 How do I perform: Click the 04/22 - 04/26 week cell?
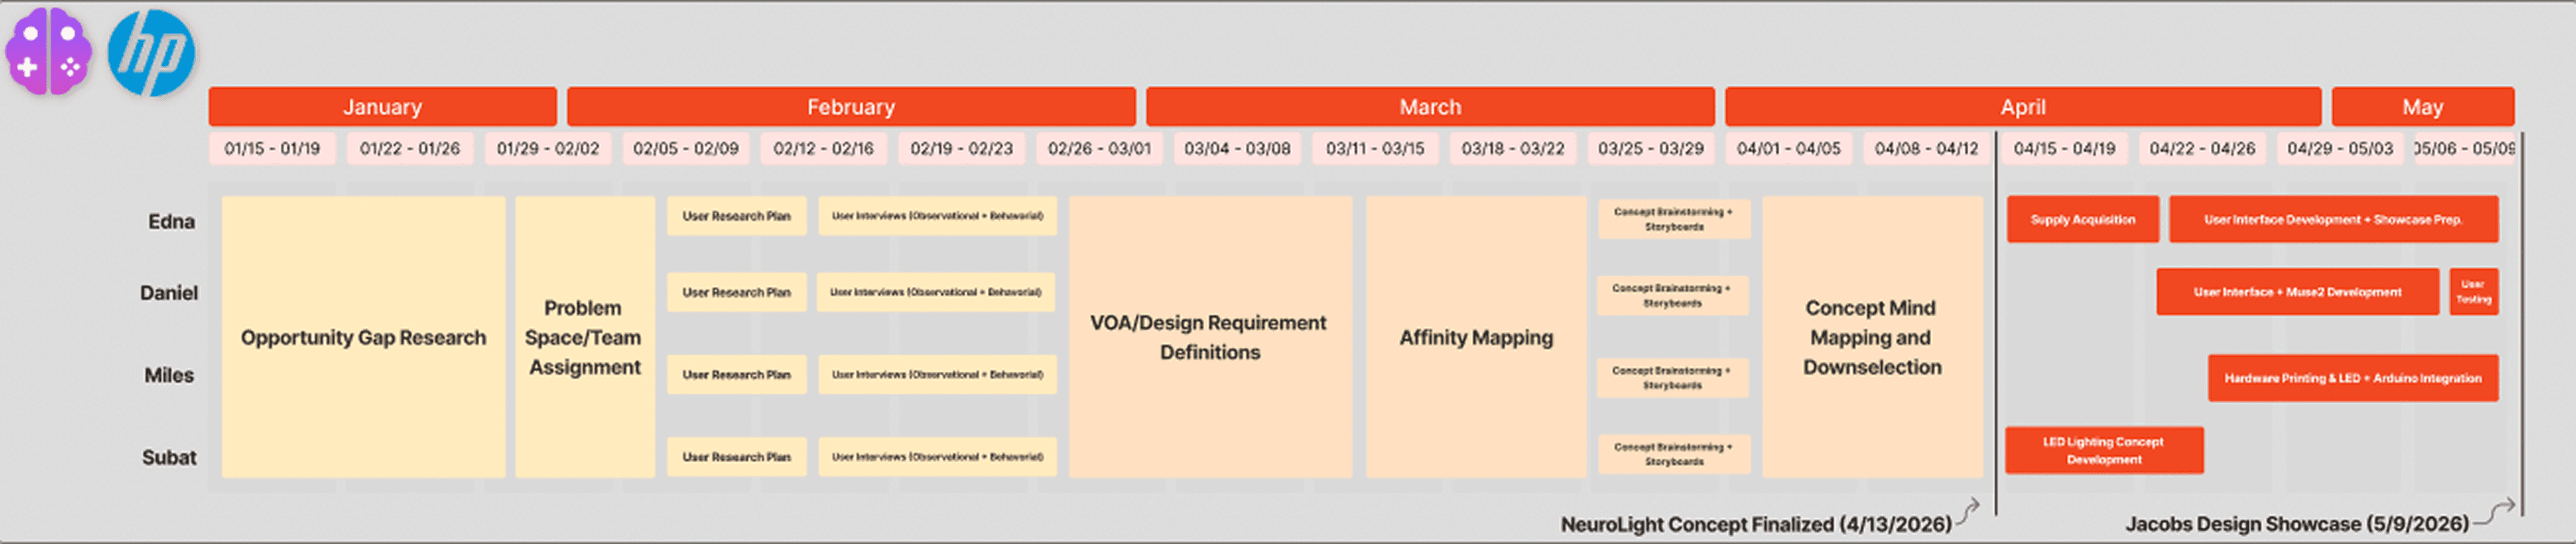[x=2202, y=149]
